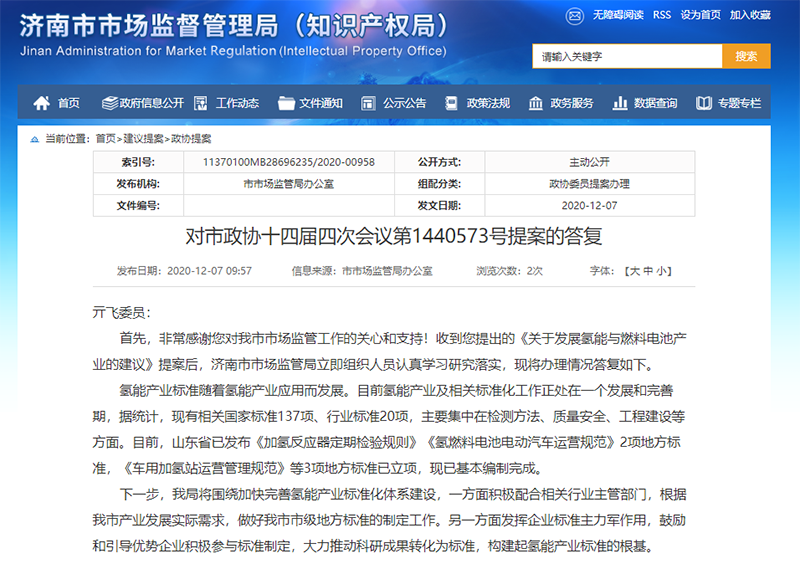800x569 pixels.
Task: Click the 专题专栏 open book icon
Action: (x=704, y=103)
